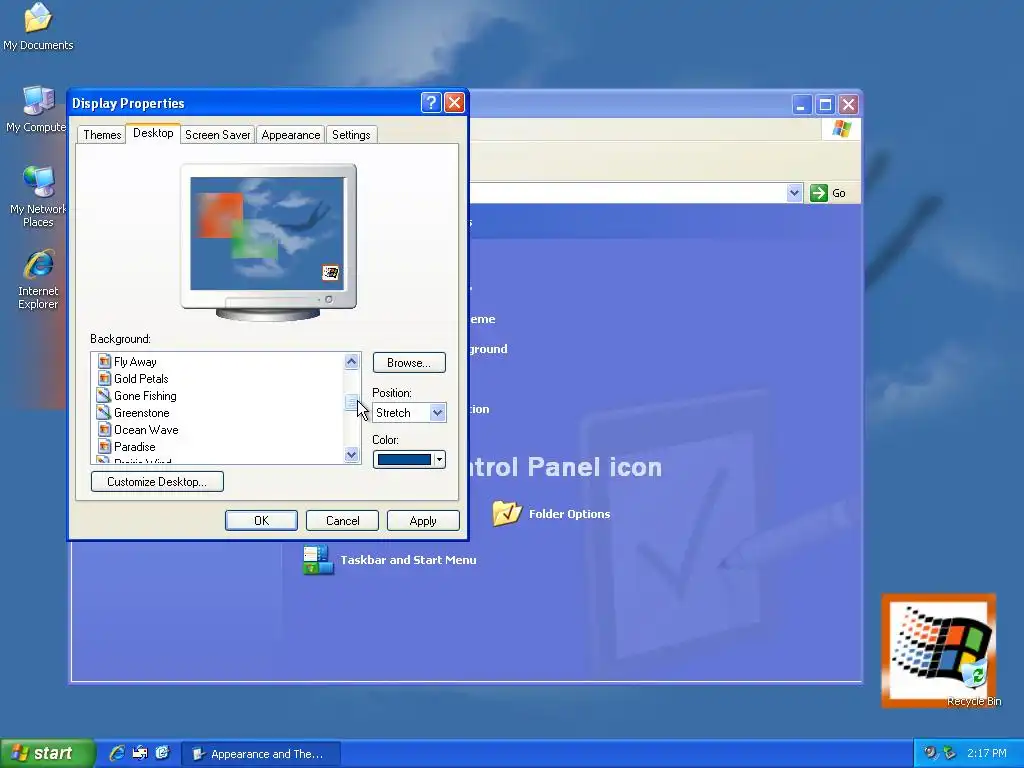The image size is (1024, 768).
Task: Maximize the Control Panel window
Action: coord(825,104)
